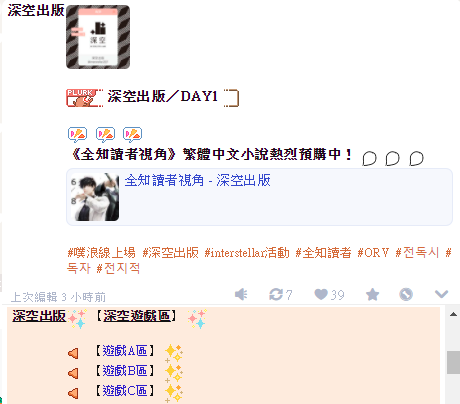Viewport: 460px width, 404px height.
Task: Open the #噗浪線上場 hashtag
Action: pos(101,253)
